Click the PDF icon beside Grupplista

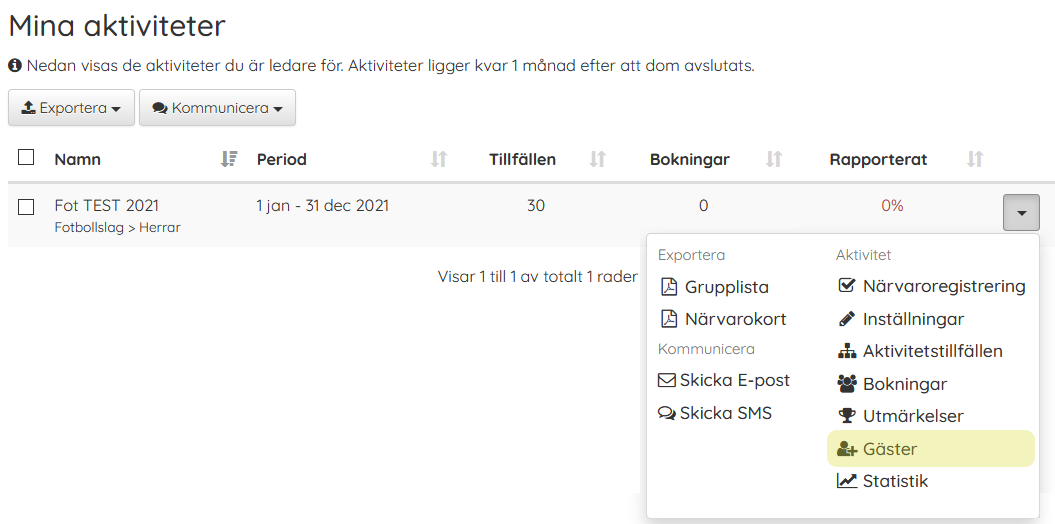(669, 287)
